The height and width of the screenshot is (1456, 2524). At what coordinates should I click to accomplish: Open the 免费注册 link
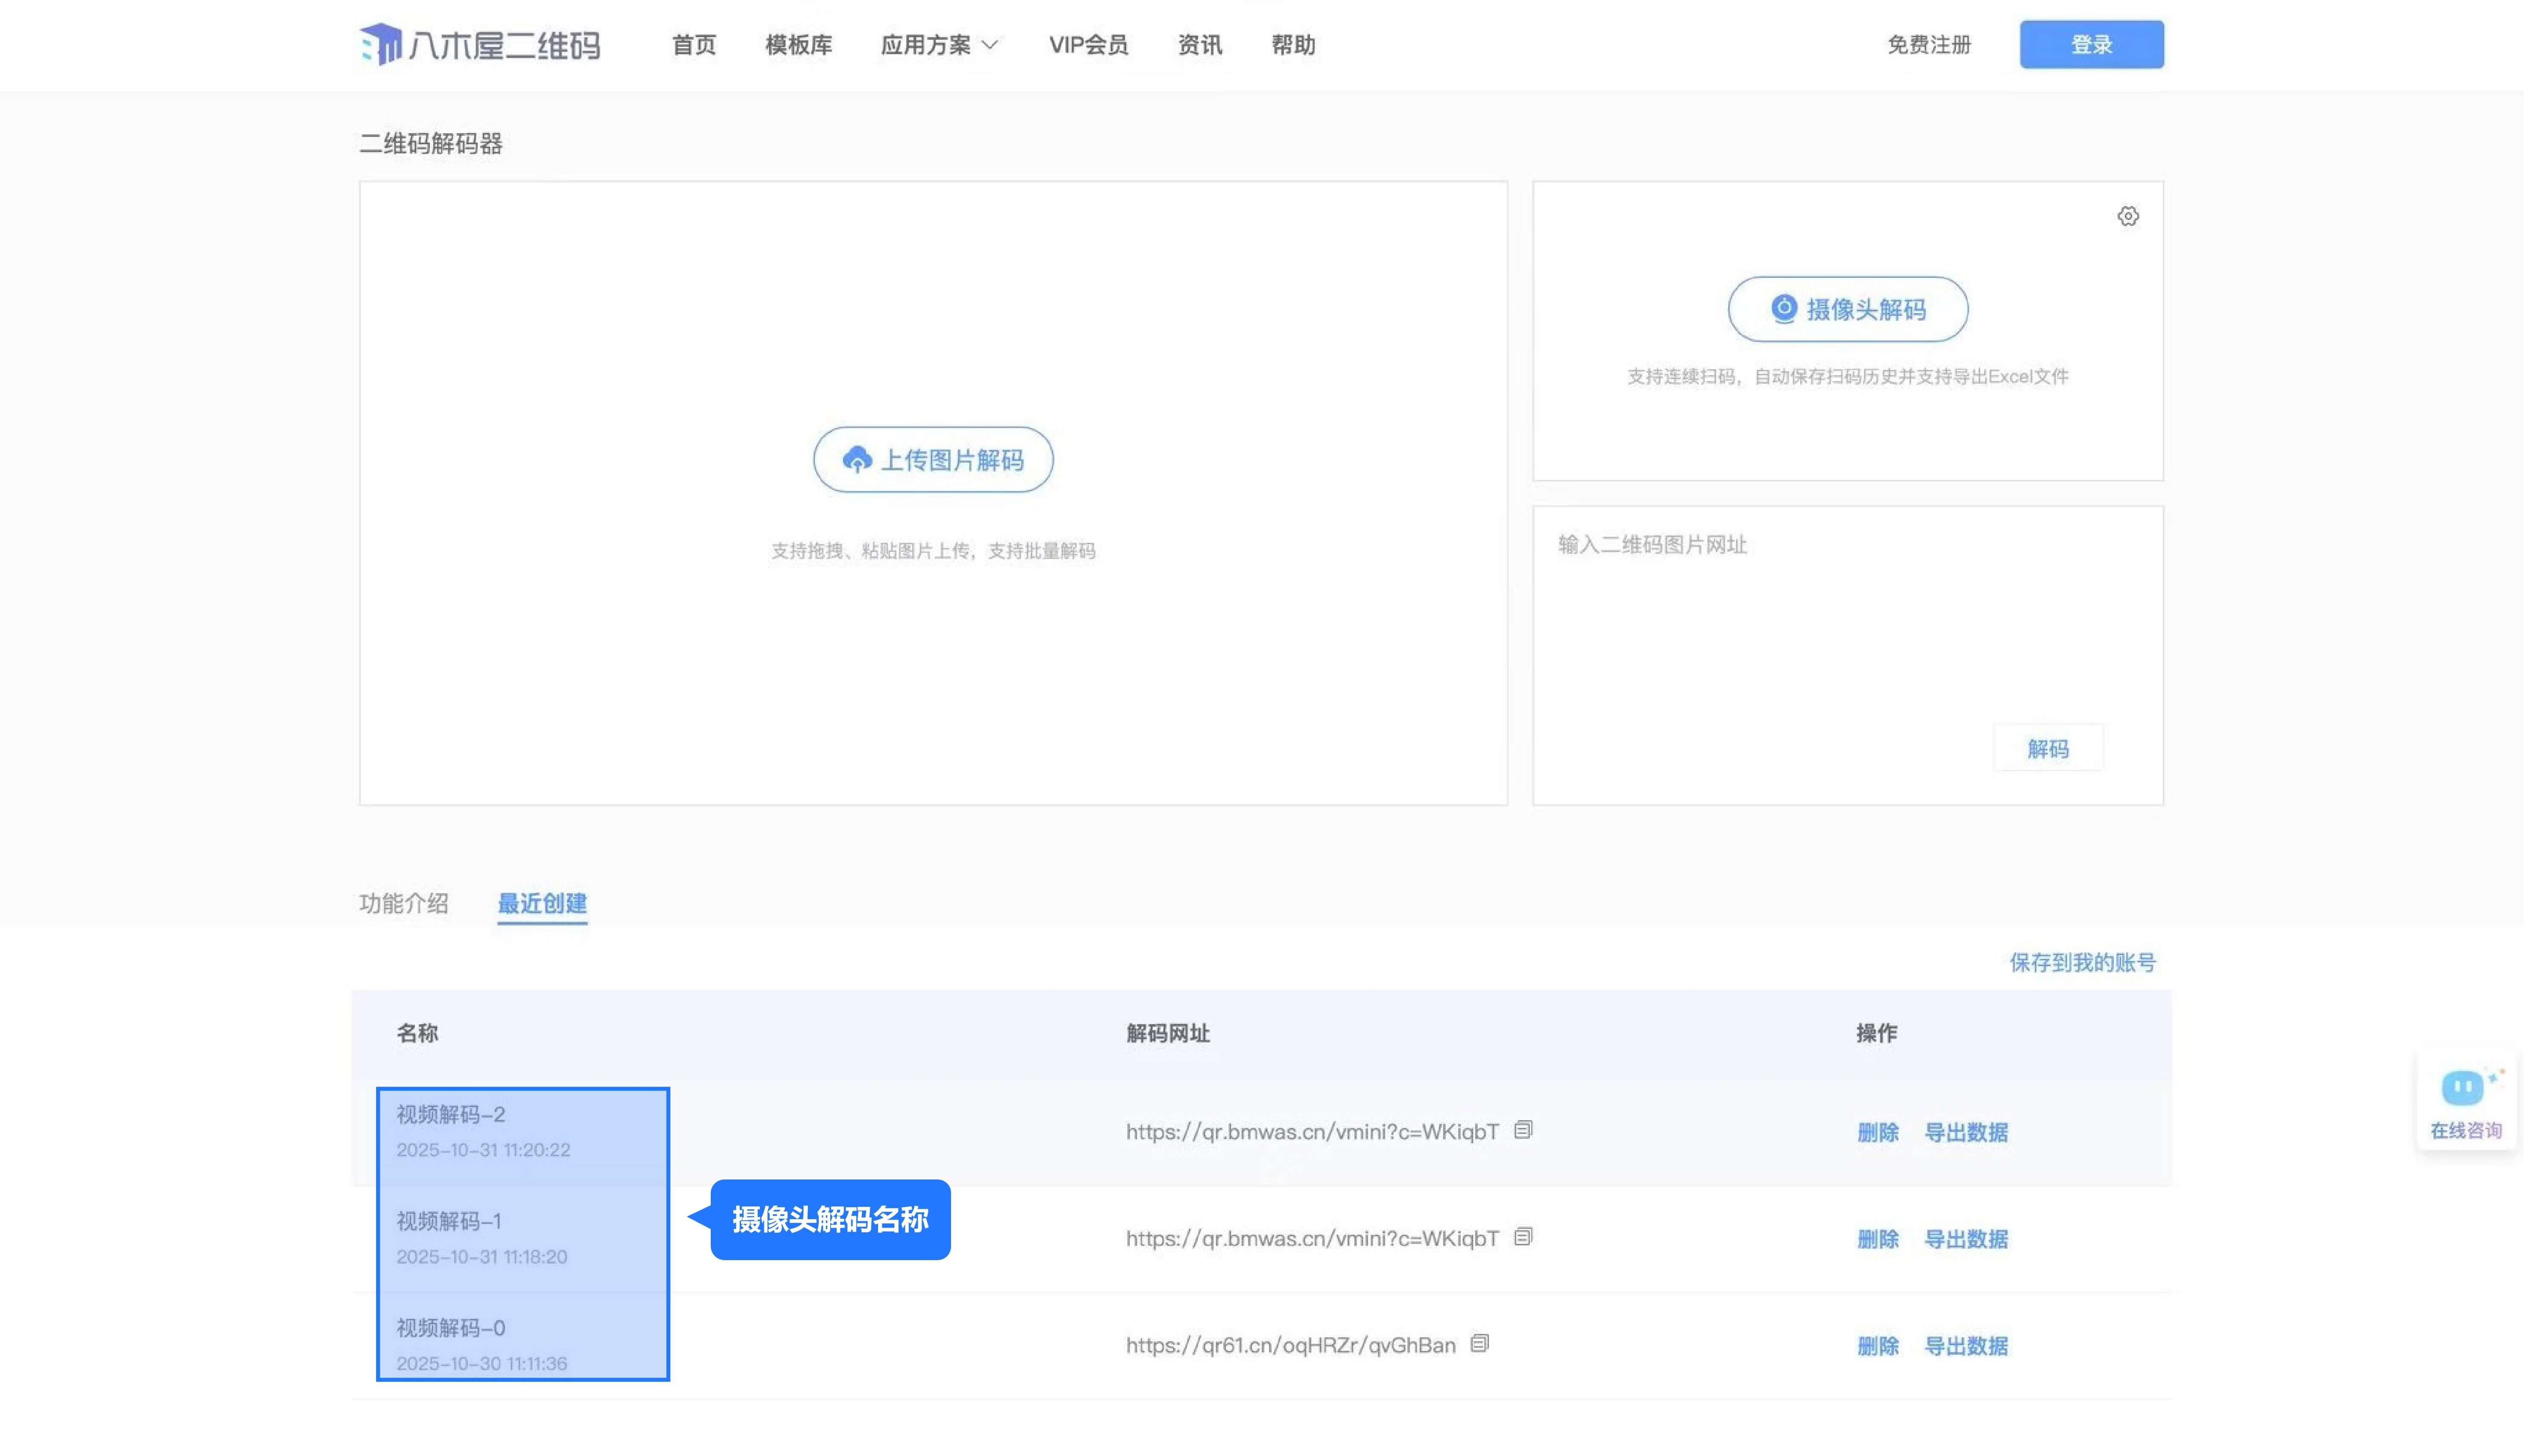pos(1928,45)
